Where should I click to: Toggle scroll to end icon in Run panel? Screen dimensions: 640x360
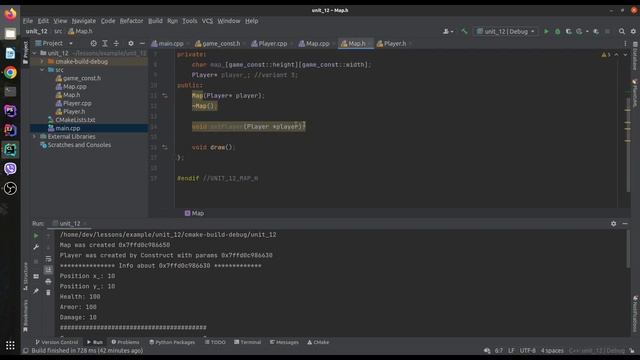tap(48, 270)
